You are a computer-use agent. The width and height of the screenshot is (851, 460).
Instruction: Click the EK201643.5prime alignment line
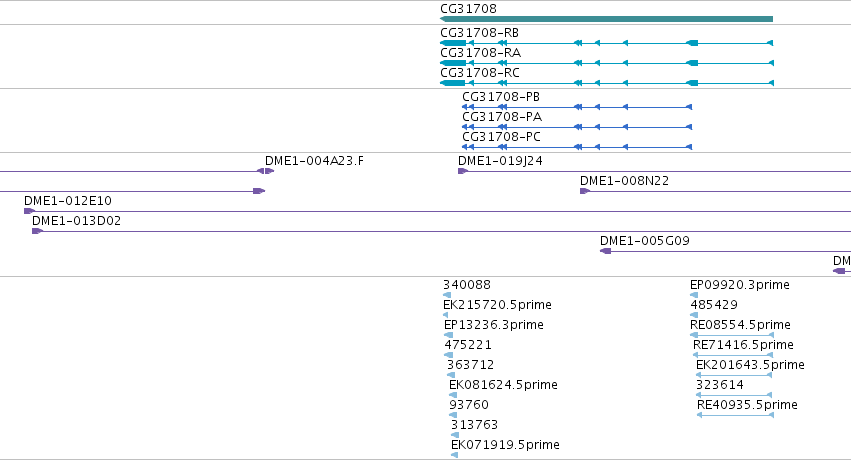(x=734, y=375)
